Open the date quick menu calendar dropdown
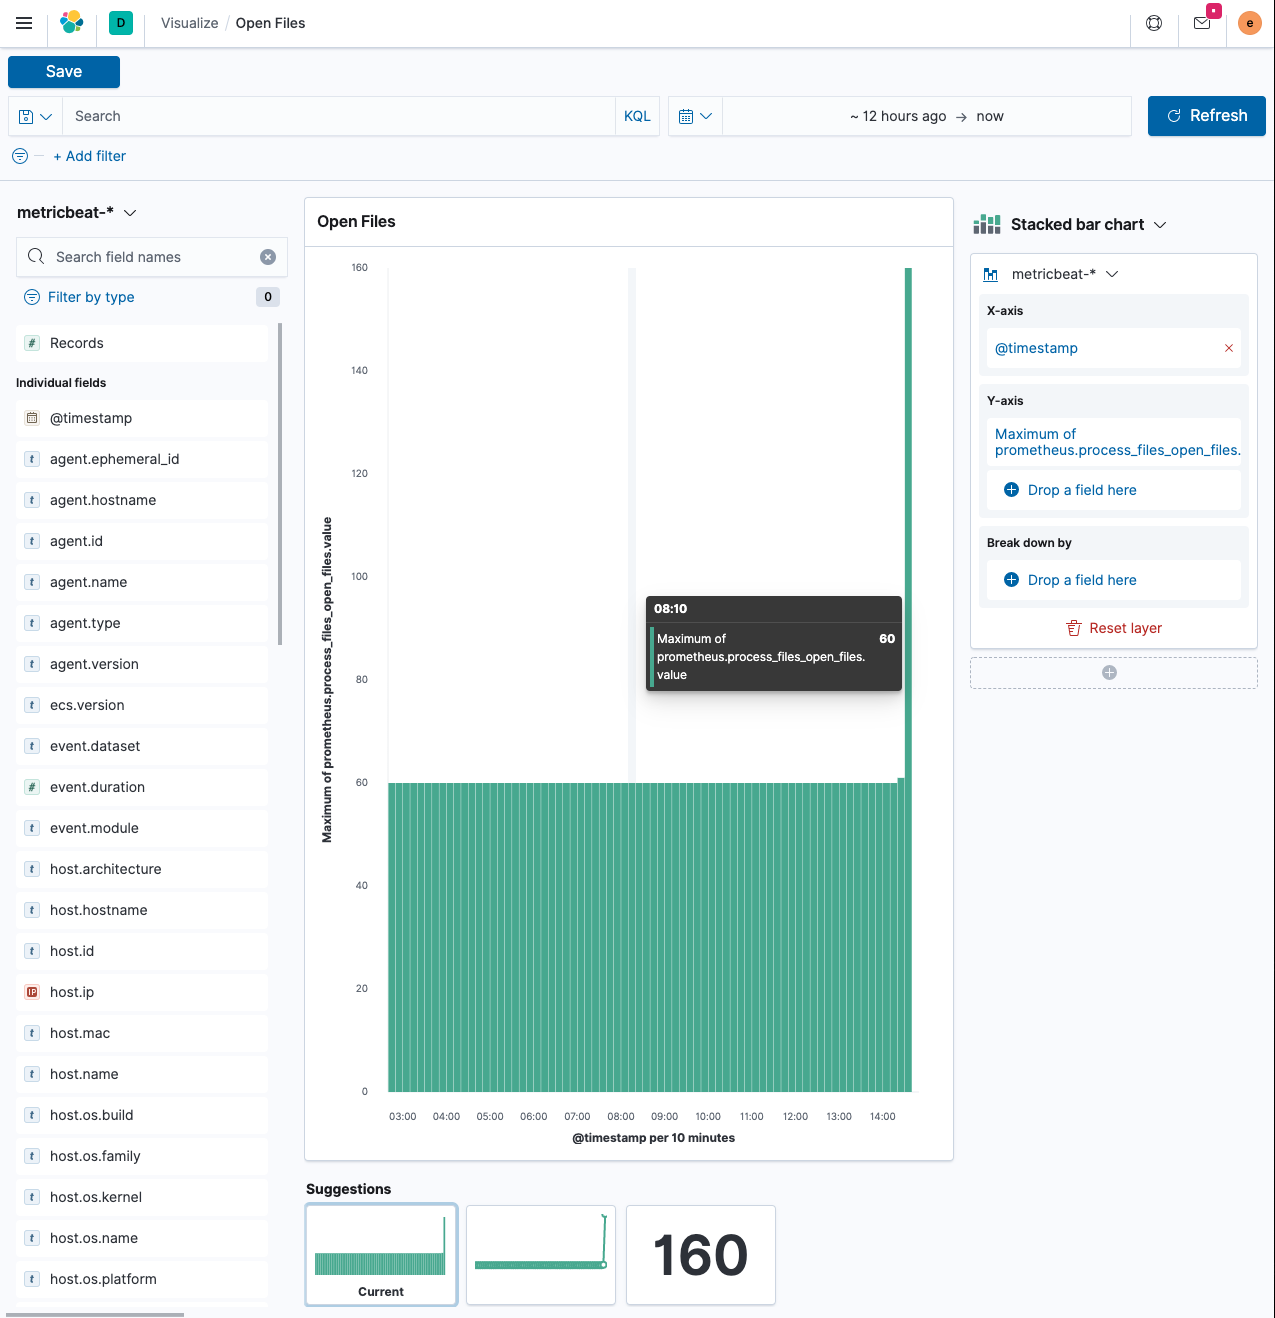This screenshot has width=1275, height=1318. 695,117
